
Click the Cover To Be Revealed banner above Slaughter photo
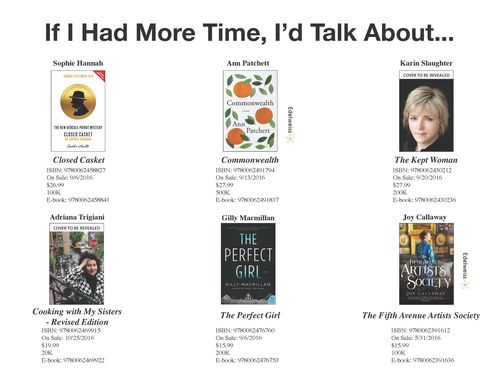[x=426, y=75]
